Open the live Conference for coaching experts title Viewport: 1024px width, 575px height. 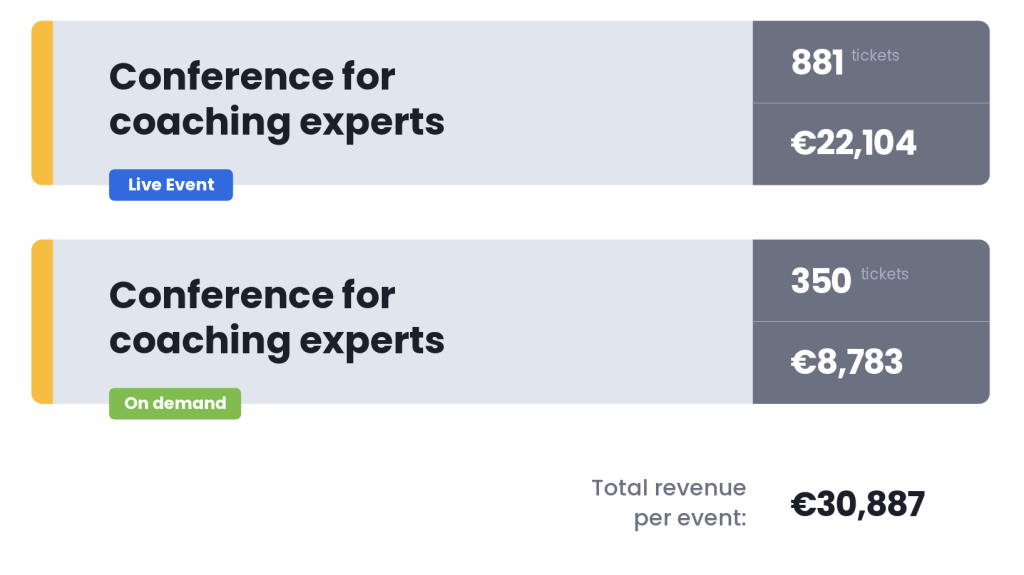tap(276, 99)
